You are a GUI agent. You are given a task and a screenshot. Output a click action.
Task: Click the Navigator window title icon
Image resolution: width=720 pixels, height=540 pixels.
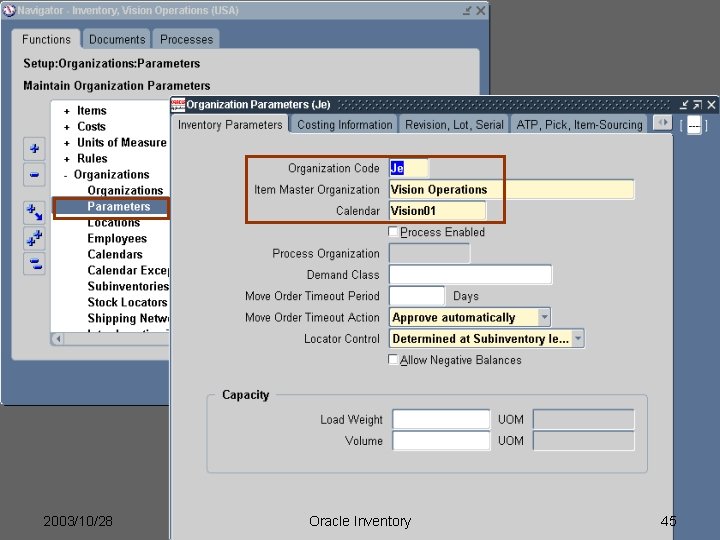[x=9, y=10]
